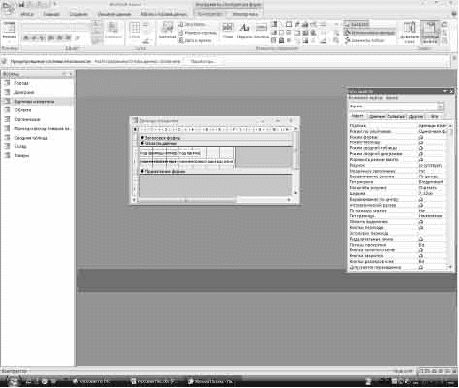The image size is (459, 388).
Task: Select the Label (Aa) control tool
Action: click(x=244, y=29)
